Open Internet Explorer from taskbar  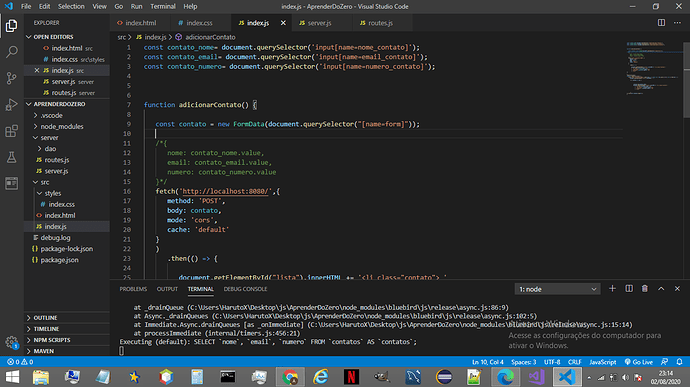[x=320, y=377]
